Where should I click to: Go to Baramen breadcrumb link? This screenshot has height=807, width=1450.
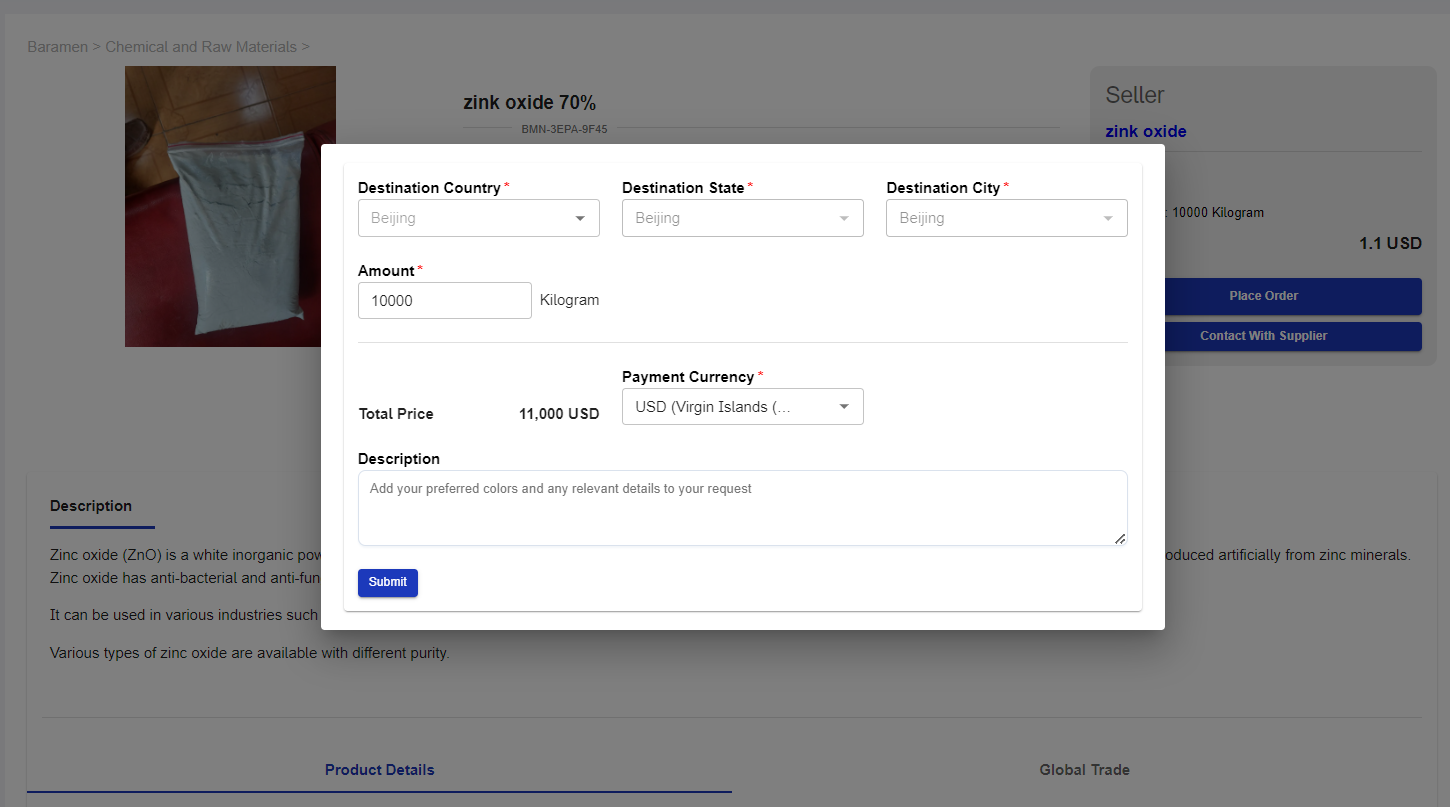pos(57,47)
